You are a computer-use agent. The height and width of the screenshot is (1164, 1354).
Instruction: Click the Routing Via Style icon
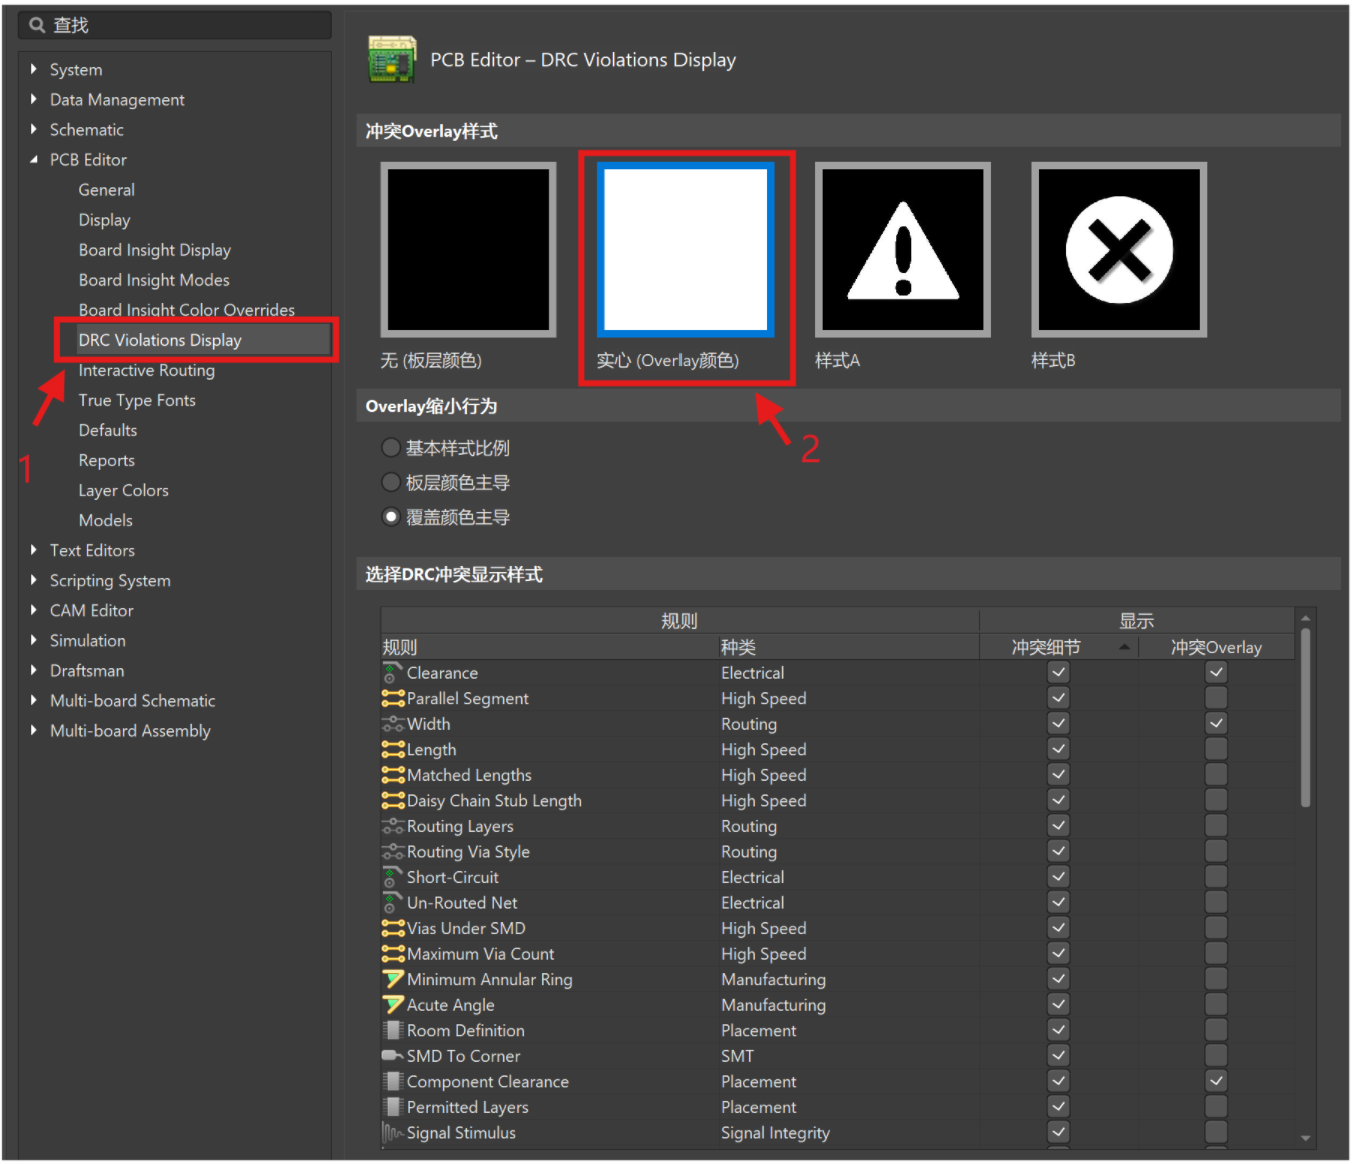click(393, 852)
